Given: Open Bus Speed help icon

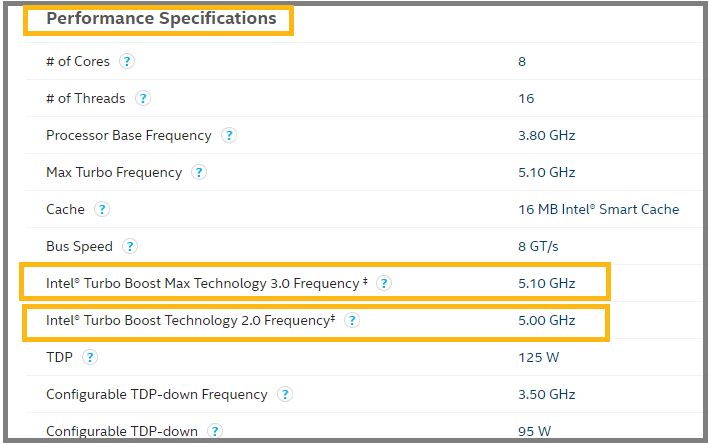Looking at the screenshot, I should click(x=130, y=246).
